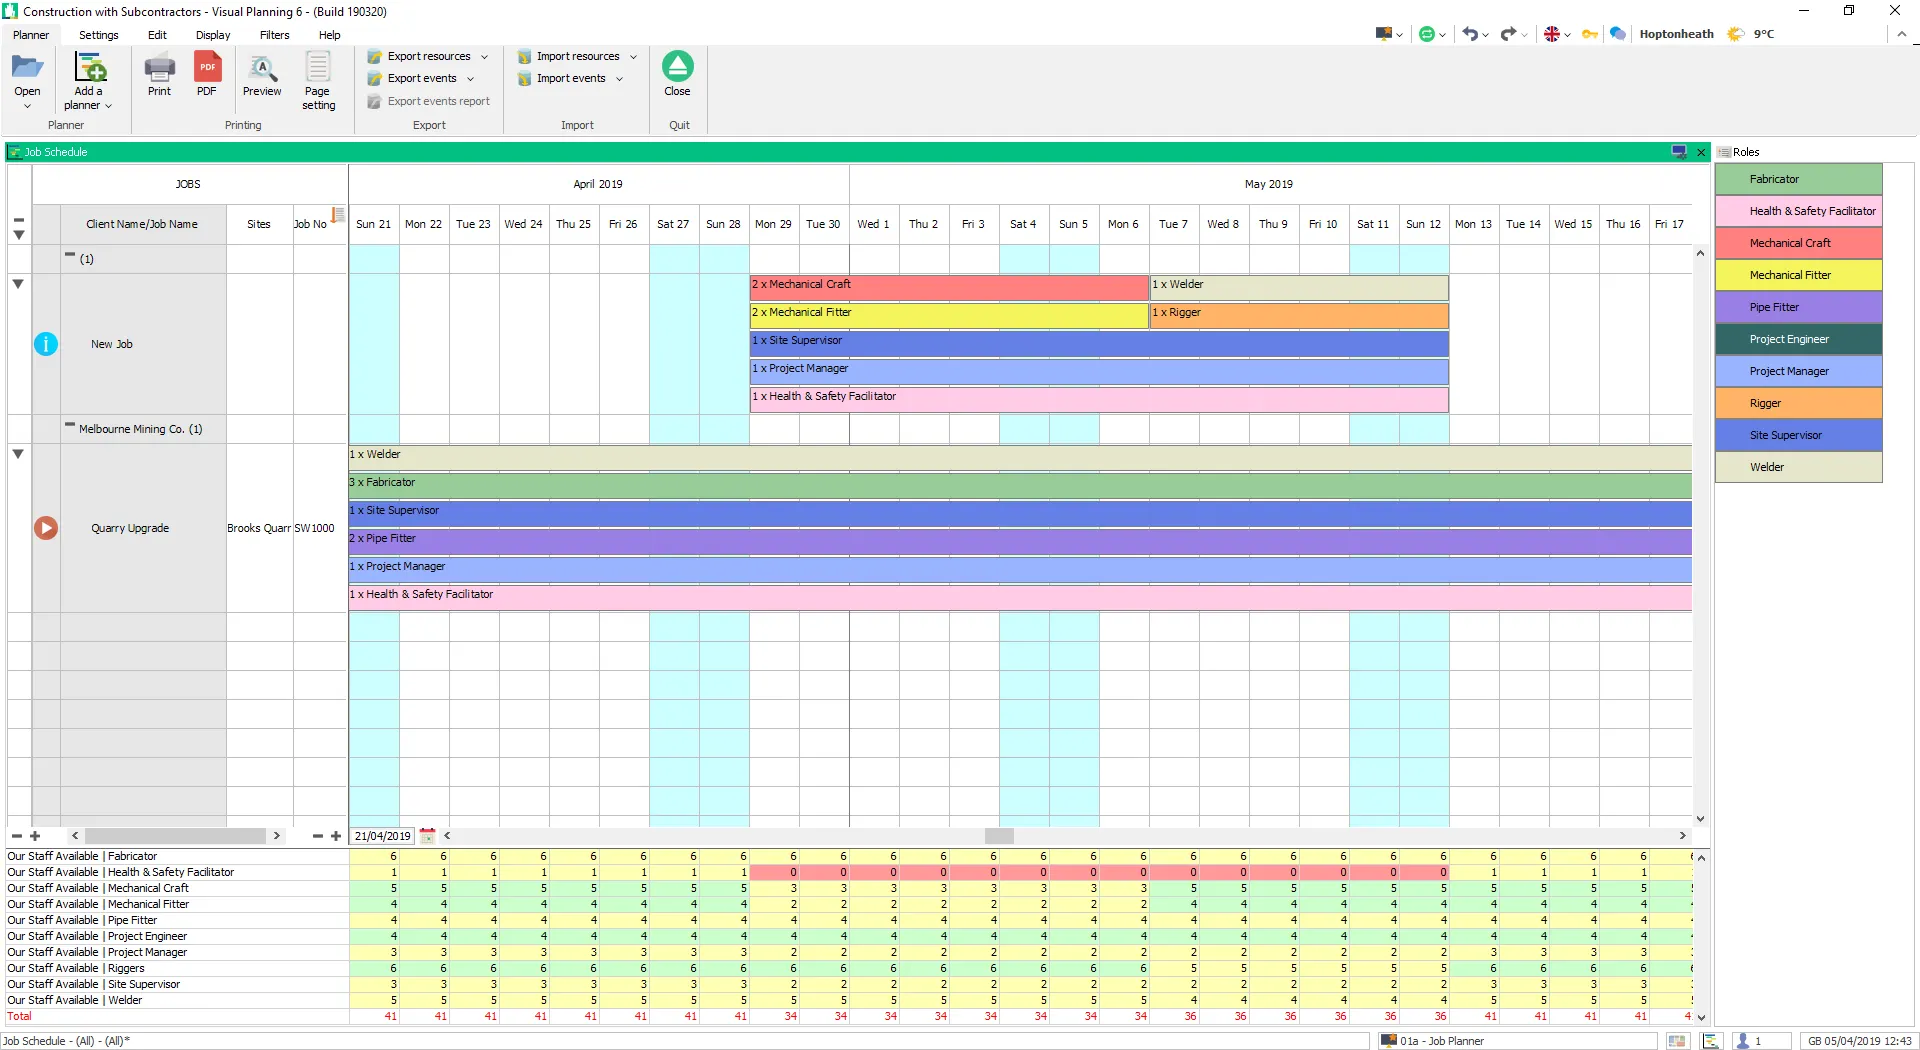Click the orange play icon beside Quarry Upgrade
The image size is (1920, 1050).
coord(46,528)
